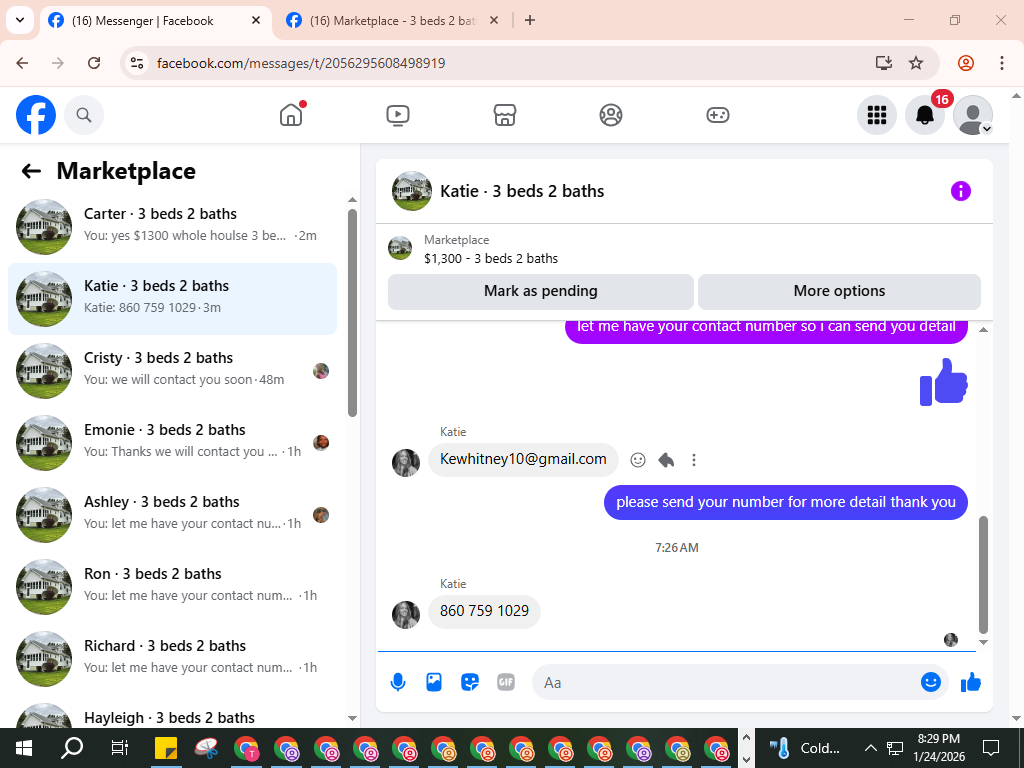Open Chrome profile icon
The height and width of the screenshot is (768, 1024).
[x=966, y=63]
